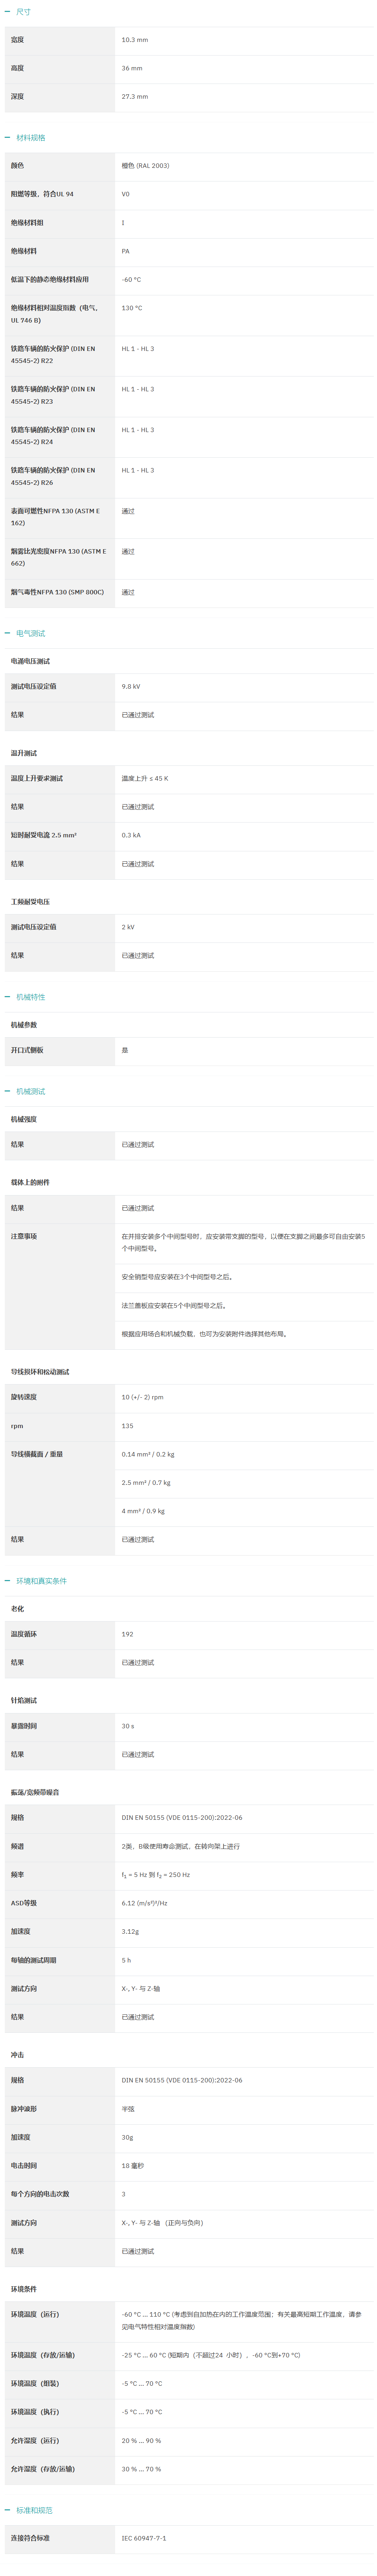The image size is (377, 2576).
Task: Select the 4 mm² / 0.9 kg entry
Action: [143, 1511]
